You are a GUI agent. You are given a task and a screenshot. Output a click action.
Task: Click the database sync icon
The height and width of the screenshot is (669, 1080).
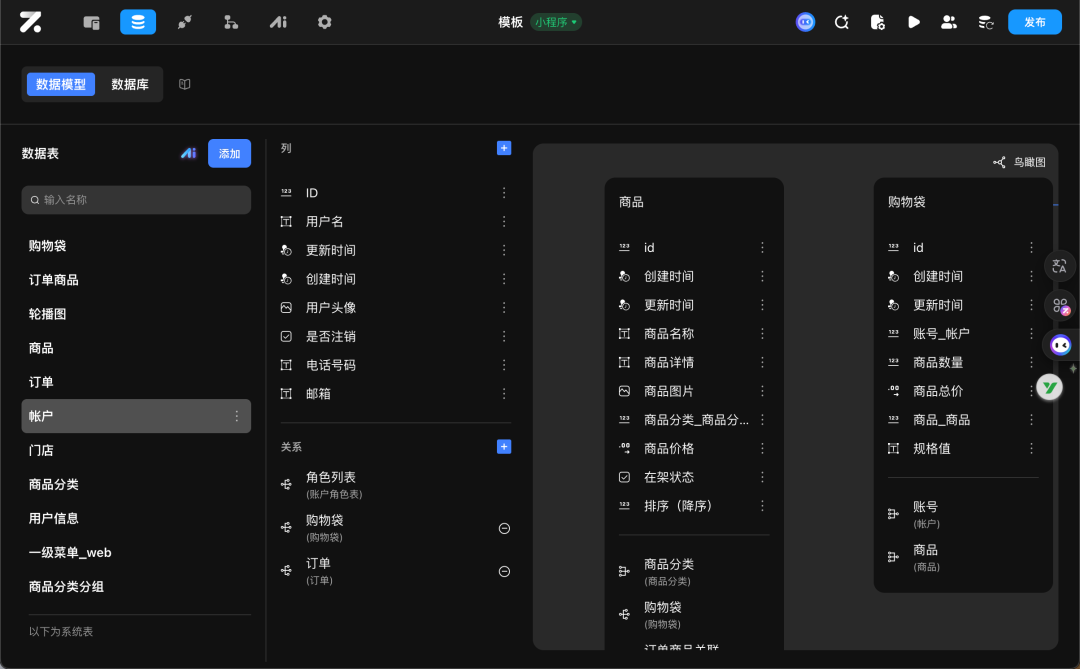[x=986, y=22]
